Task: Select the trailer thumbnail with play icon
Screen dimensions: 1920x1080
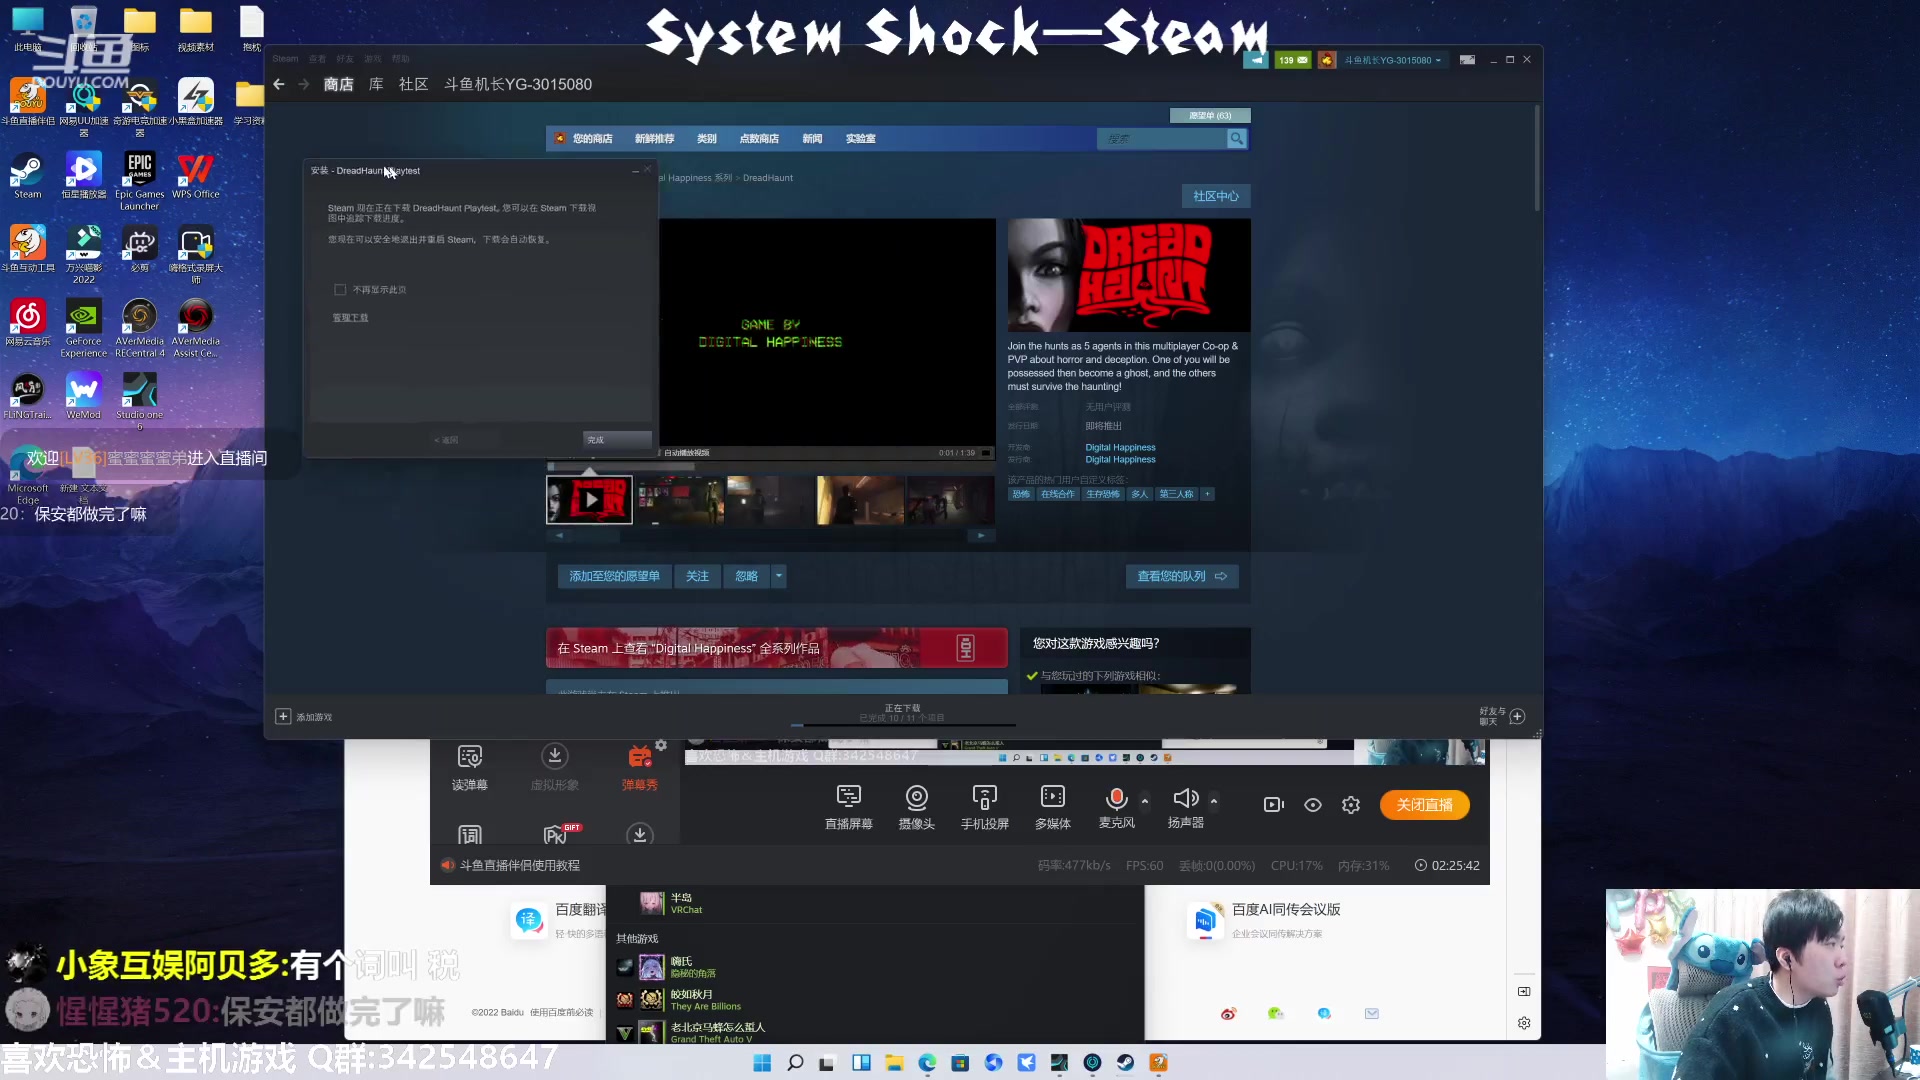Action: point(590,500)
